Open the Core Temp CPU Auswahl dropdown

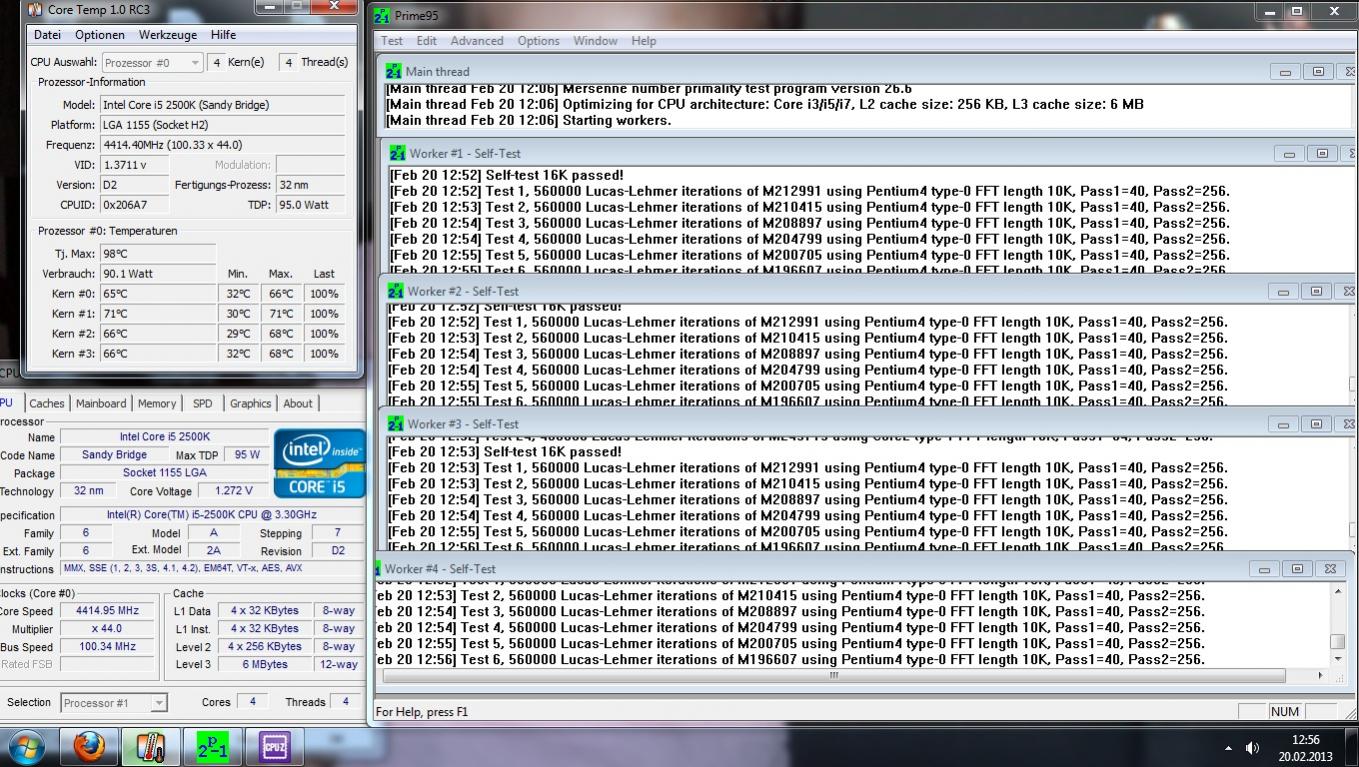pos(152,62)
